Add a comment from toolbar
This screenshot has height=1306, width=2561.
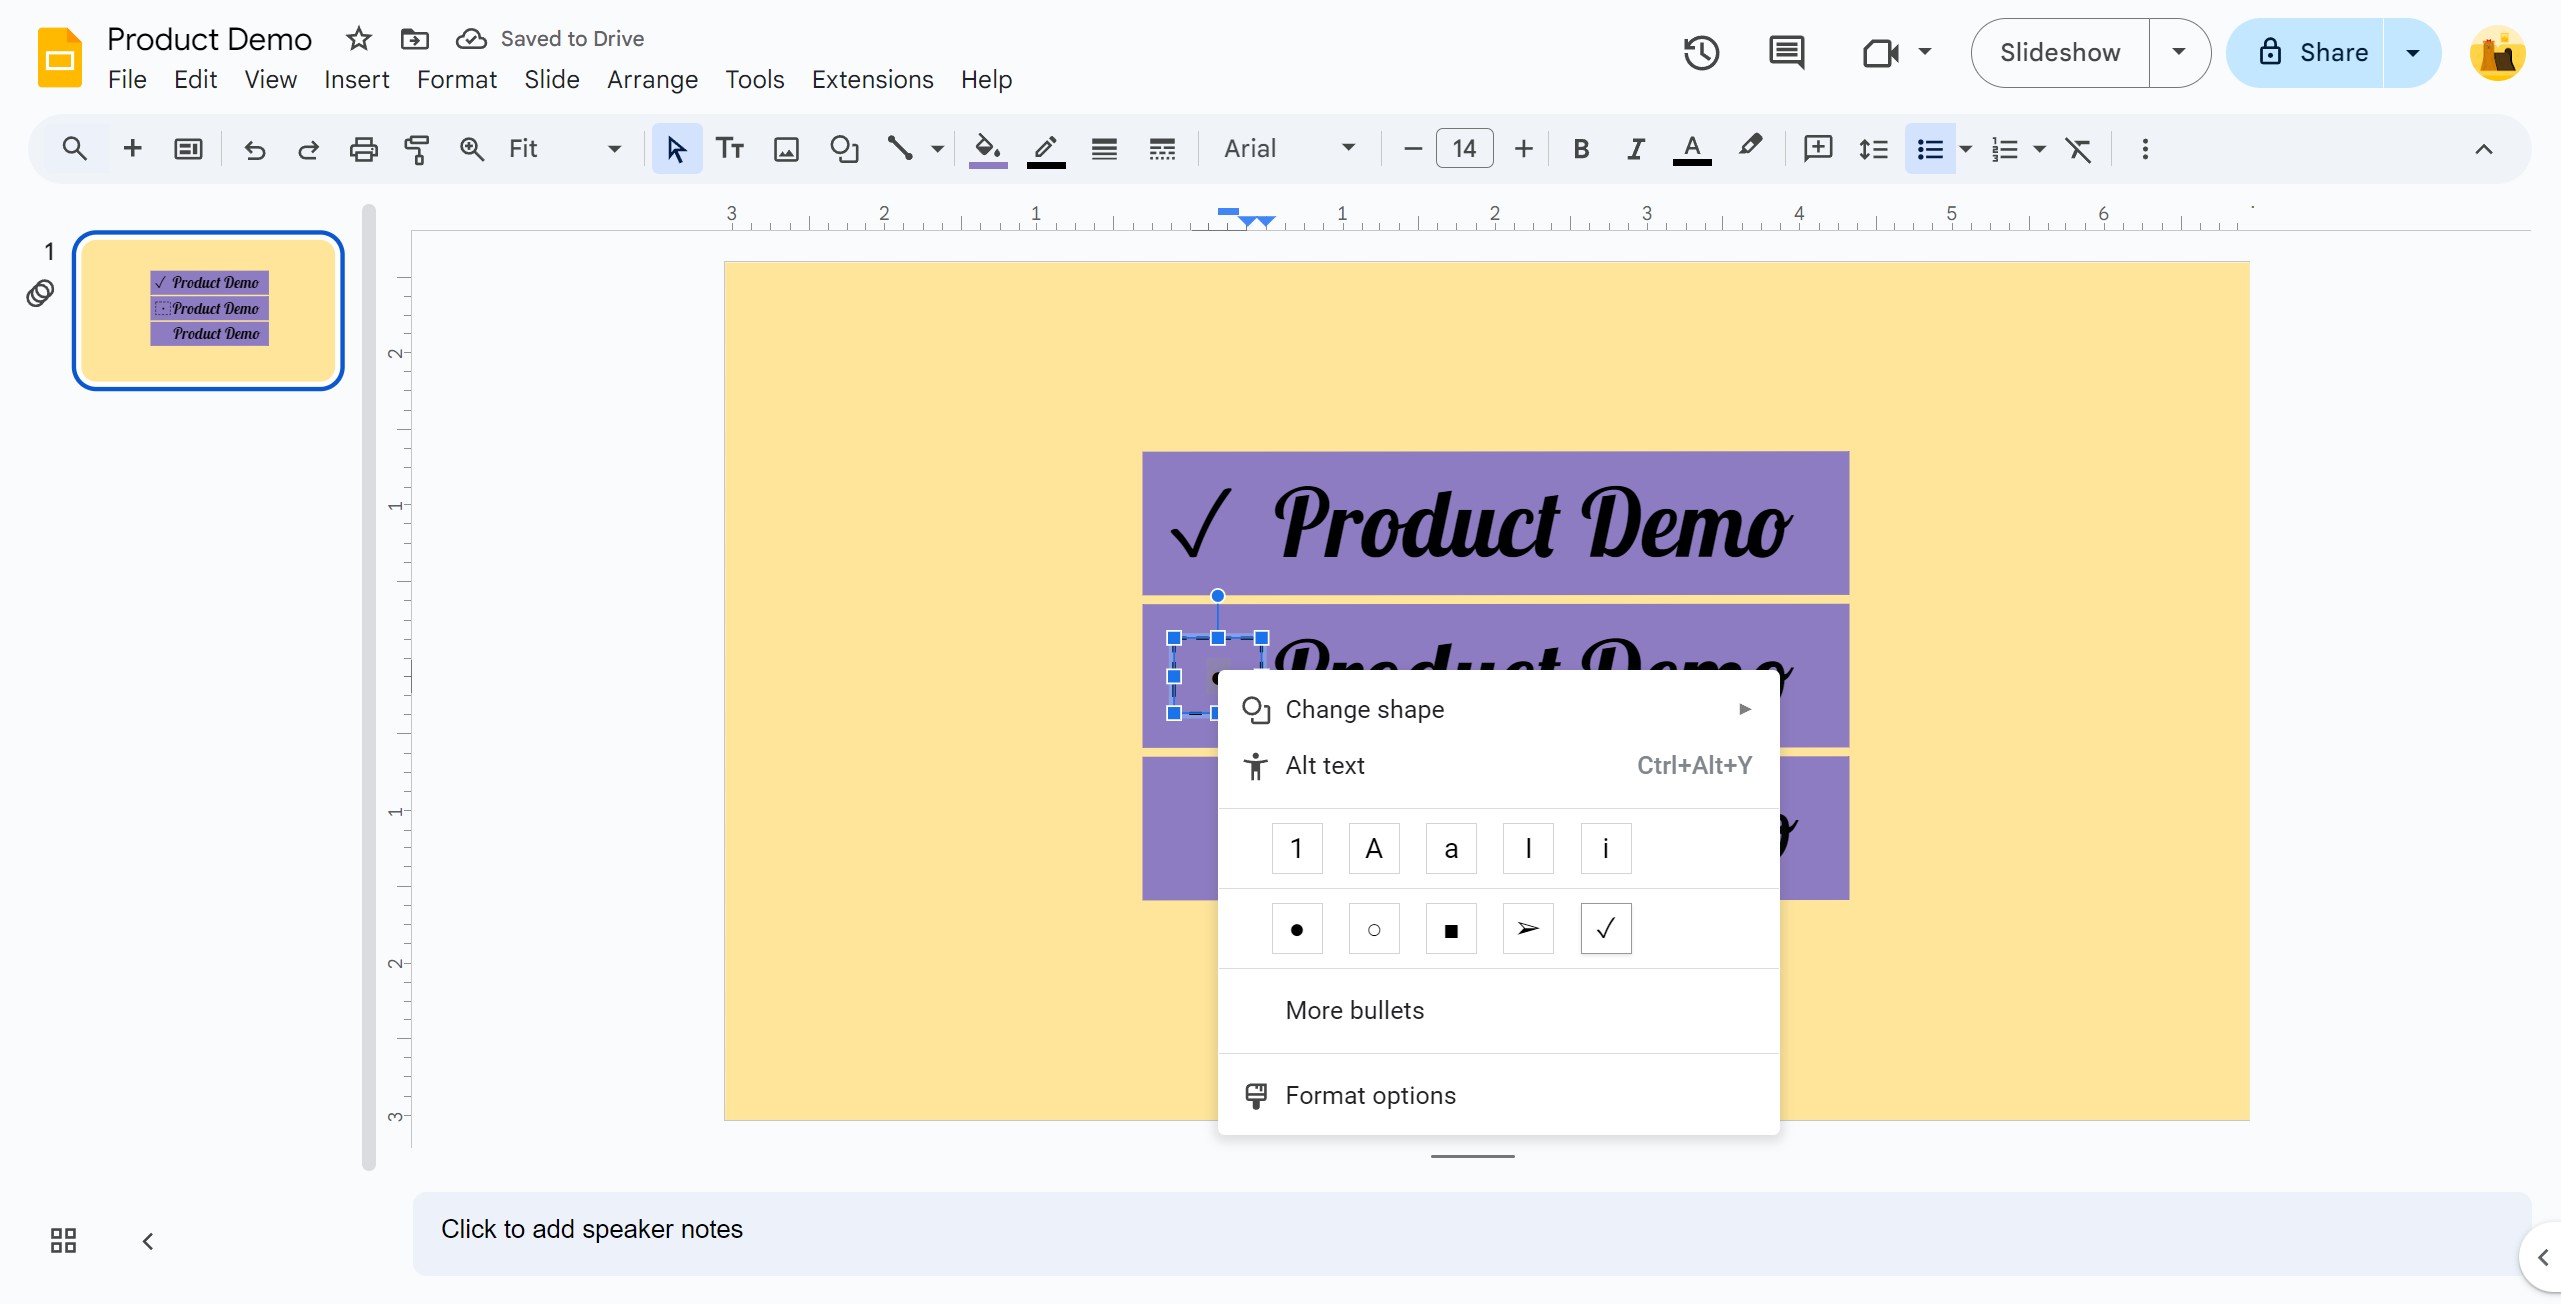[x=1817, y=149]
